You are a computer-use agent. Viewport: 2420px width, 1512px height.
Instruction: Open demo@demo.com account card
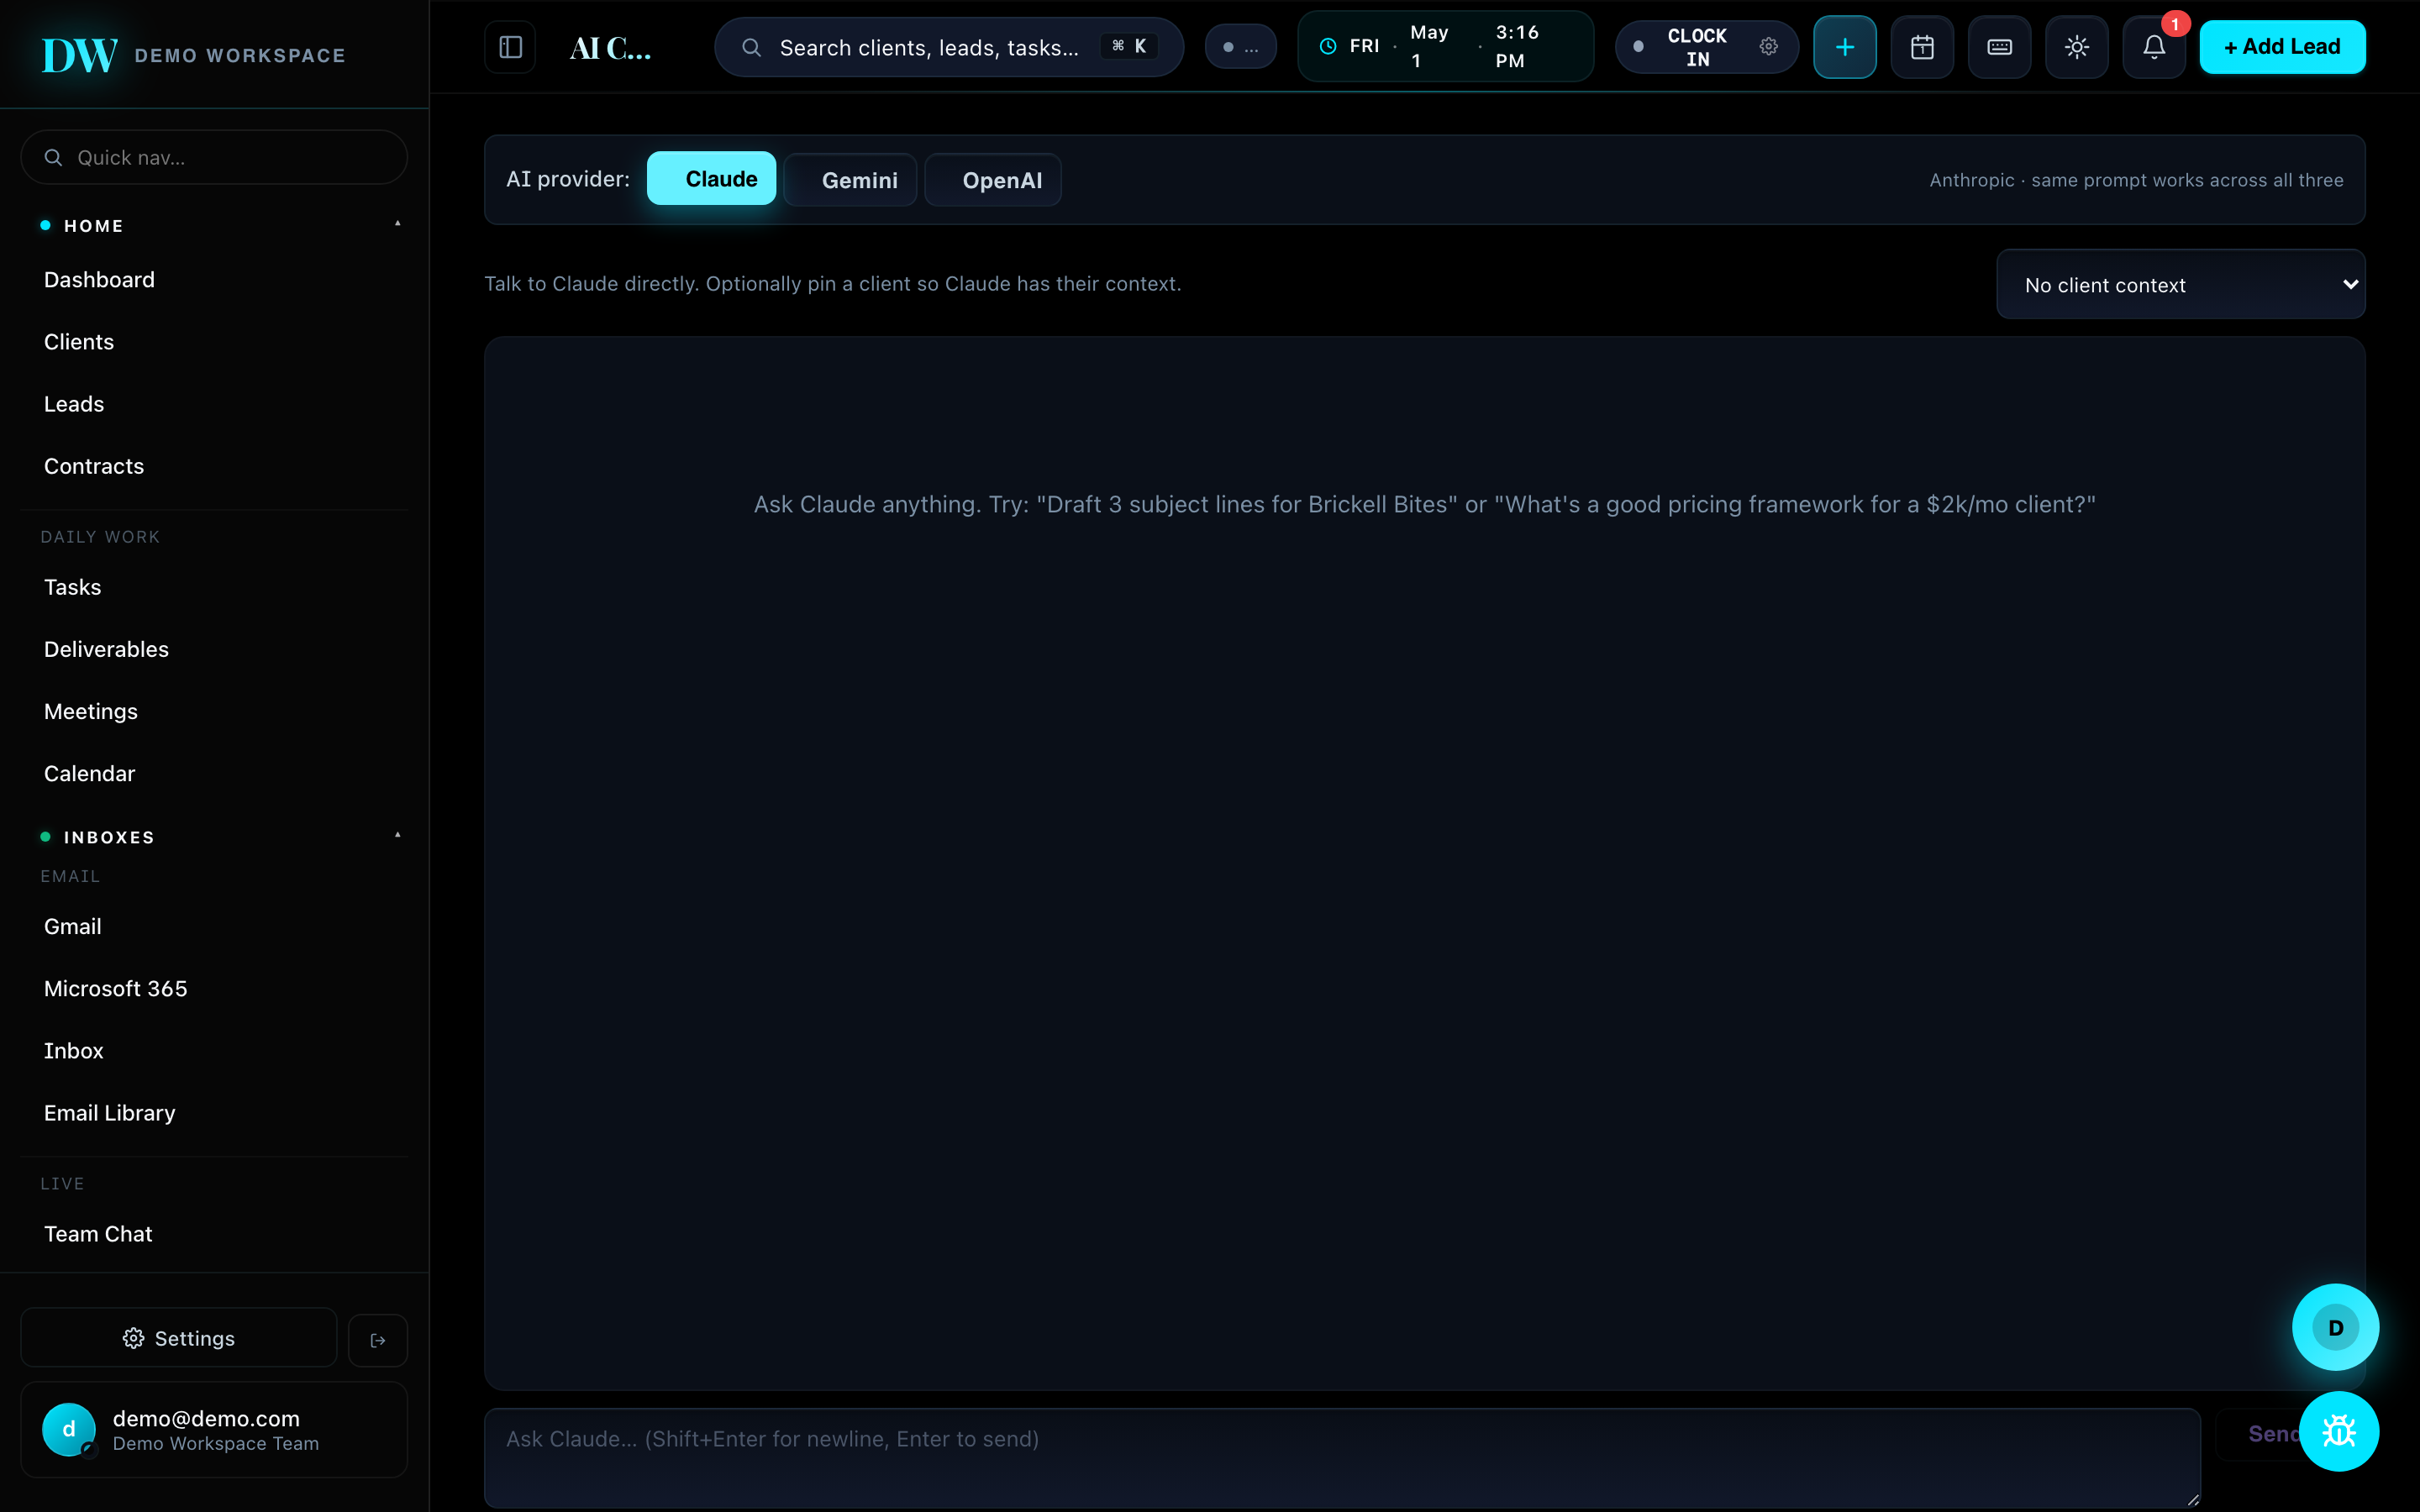[x=214, y=1430]
